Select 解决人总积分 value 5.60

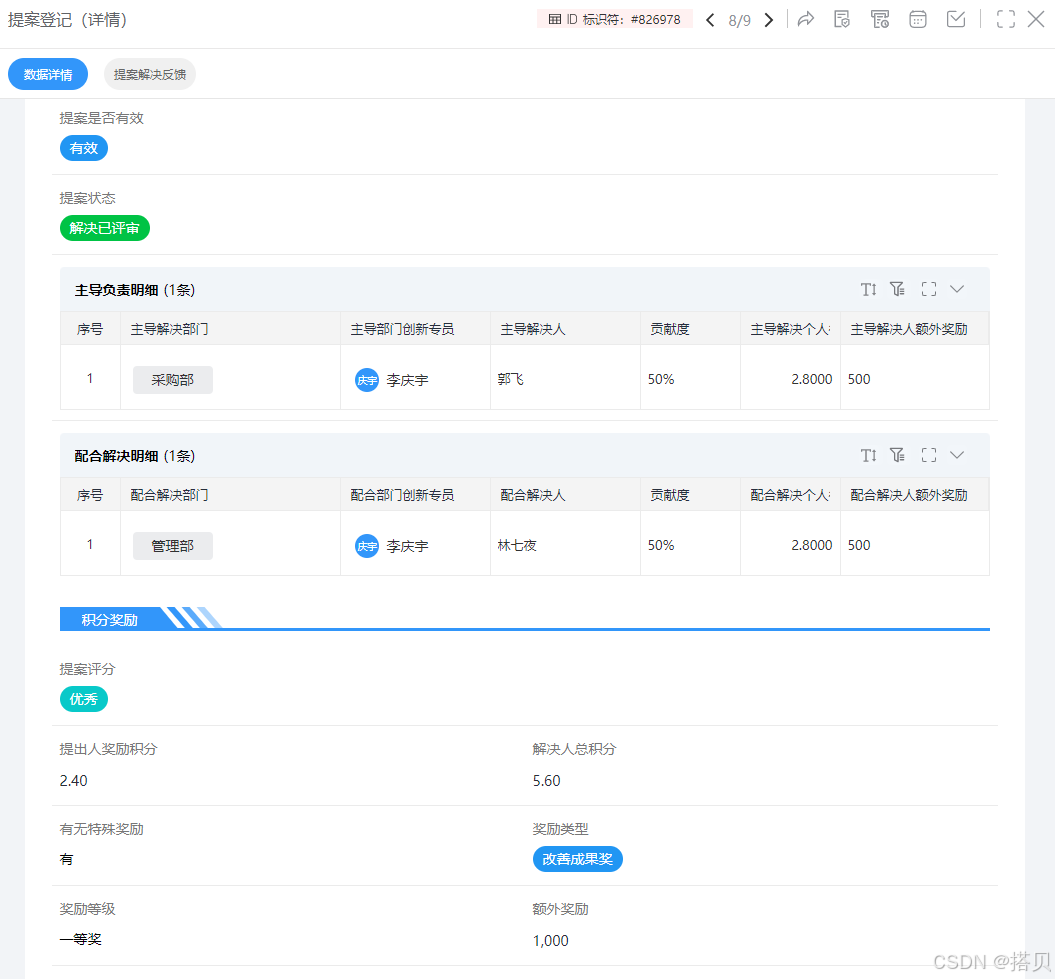[546, 781]
